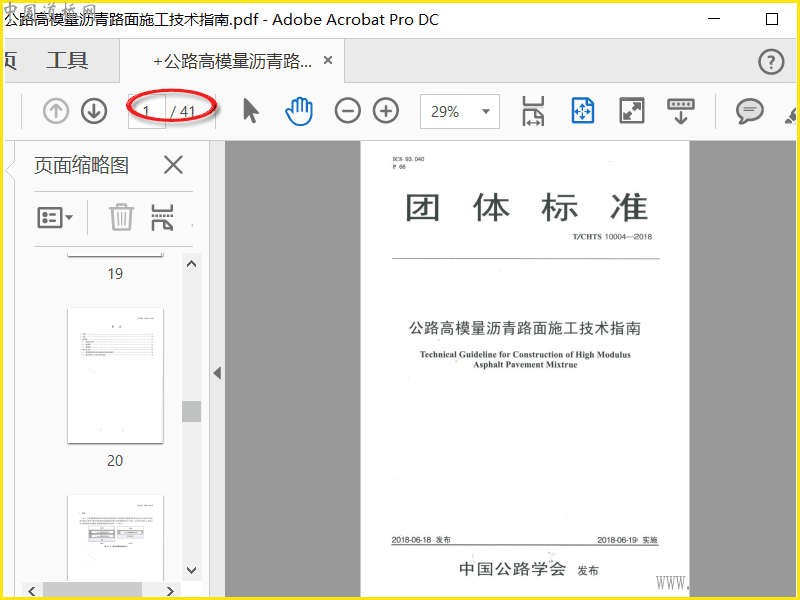Click the thumbnail label 20
800x600 pixels.
click(x=115, y=461)
